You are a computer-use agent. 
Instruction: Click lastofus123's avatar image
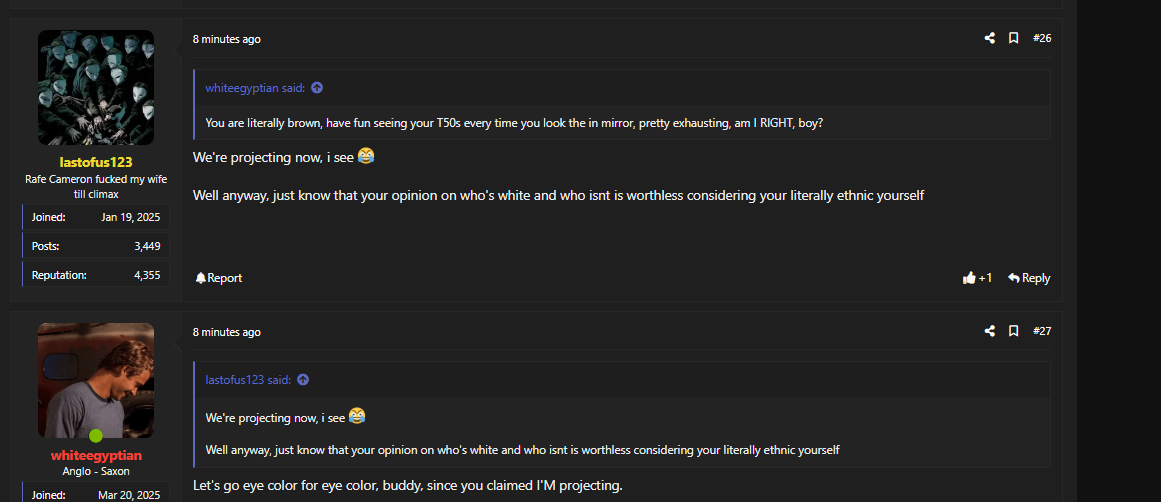point(96,88)
